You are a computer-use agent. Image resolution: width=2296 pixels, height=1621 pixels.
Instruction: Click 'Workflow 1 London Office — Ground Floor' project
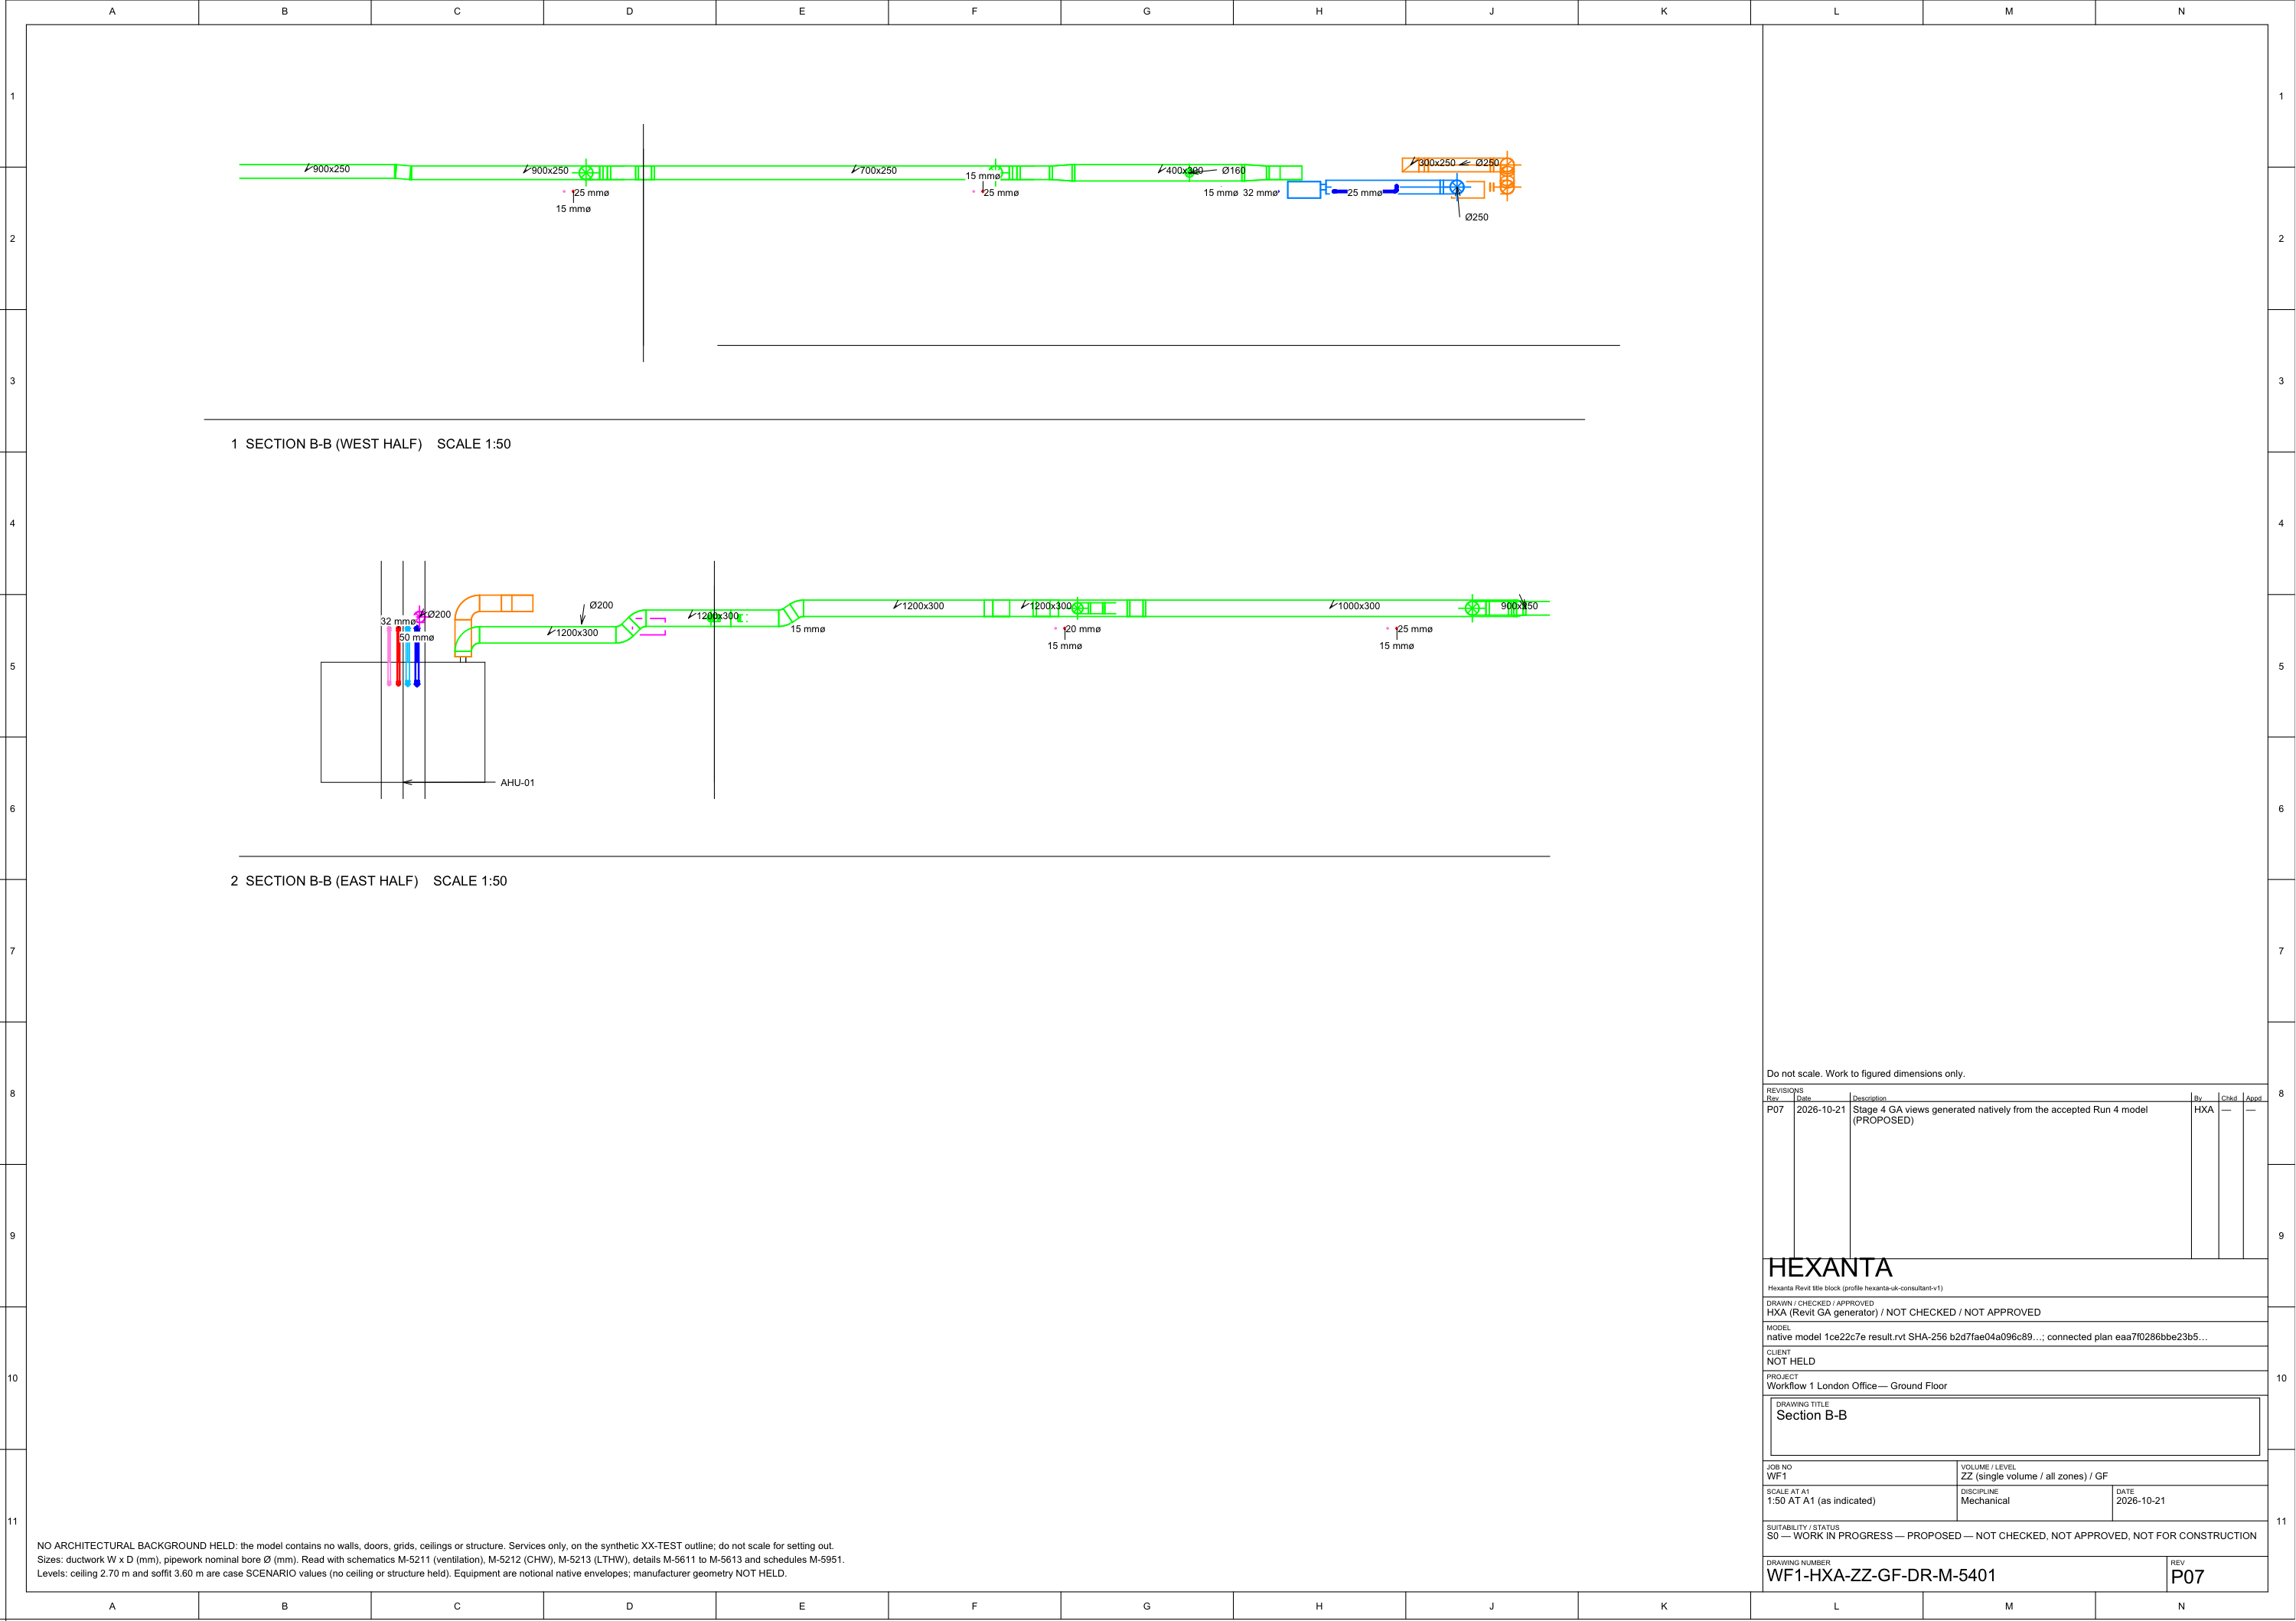(x=1856, y=1386)
